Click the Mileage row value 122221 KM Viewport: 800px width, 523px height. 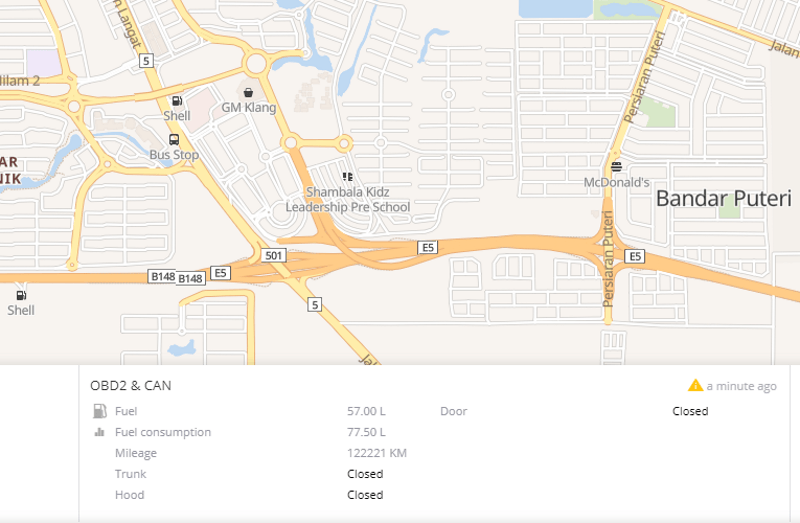click(377, 453)
